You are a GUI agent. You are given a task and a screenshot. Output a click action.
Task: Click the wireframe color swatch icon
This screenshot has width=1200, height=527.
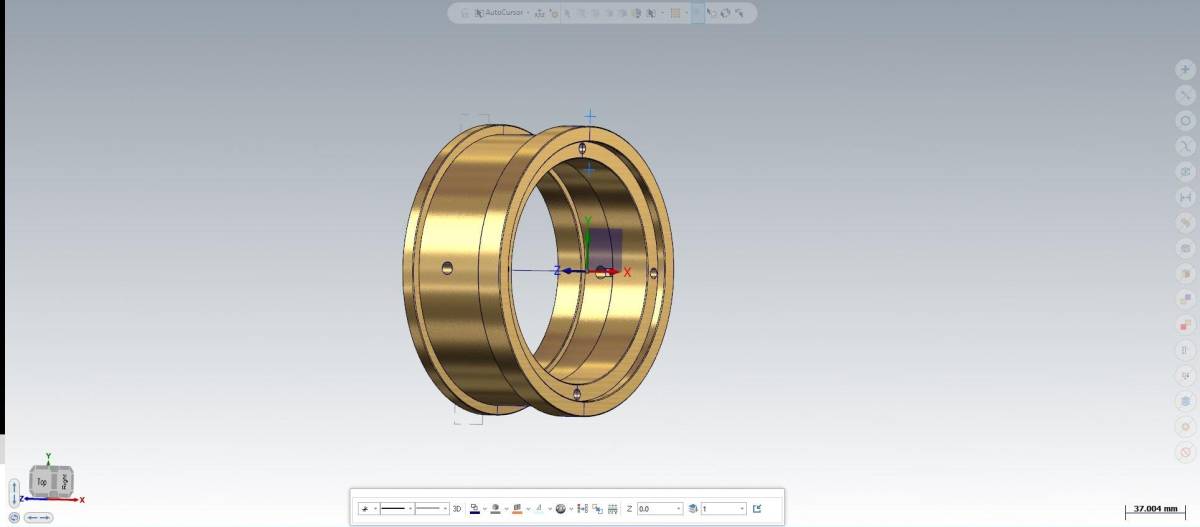click(475, 508)
